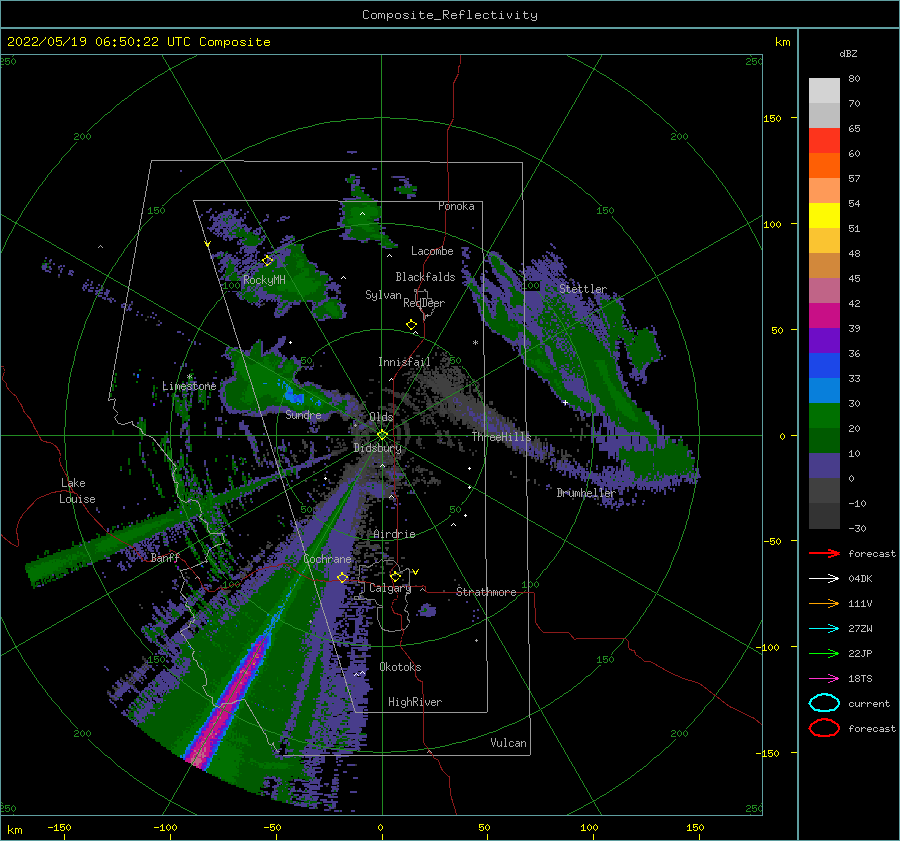Click the red forecast ellipse icon
Image resolution: width=900 pixels, height=841 pixels.
click(824, 728)
